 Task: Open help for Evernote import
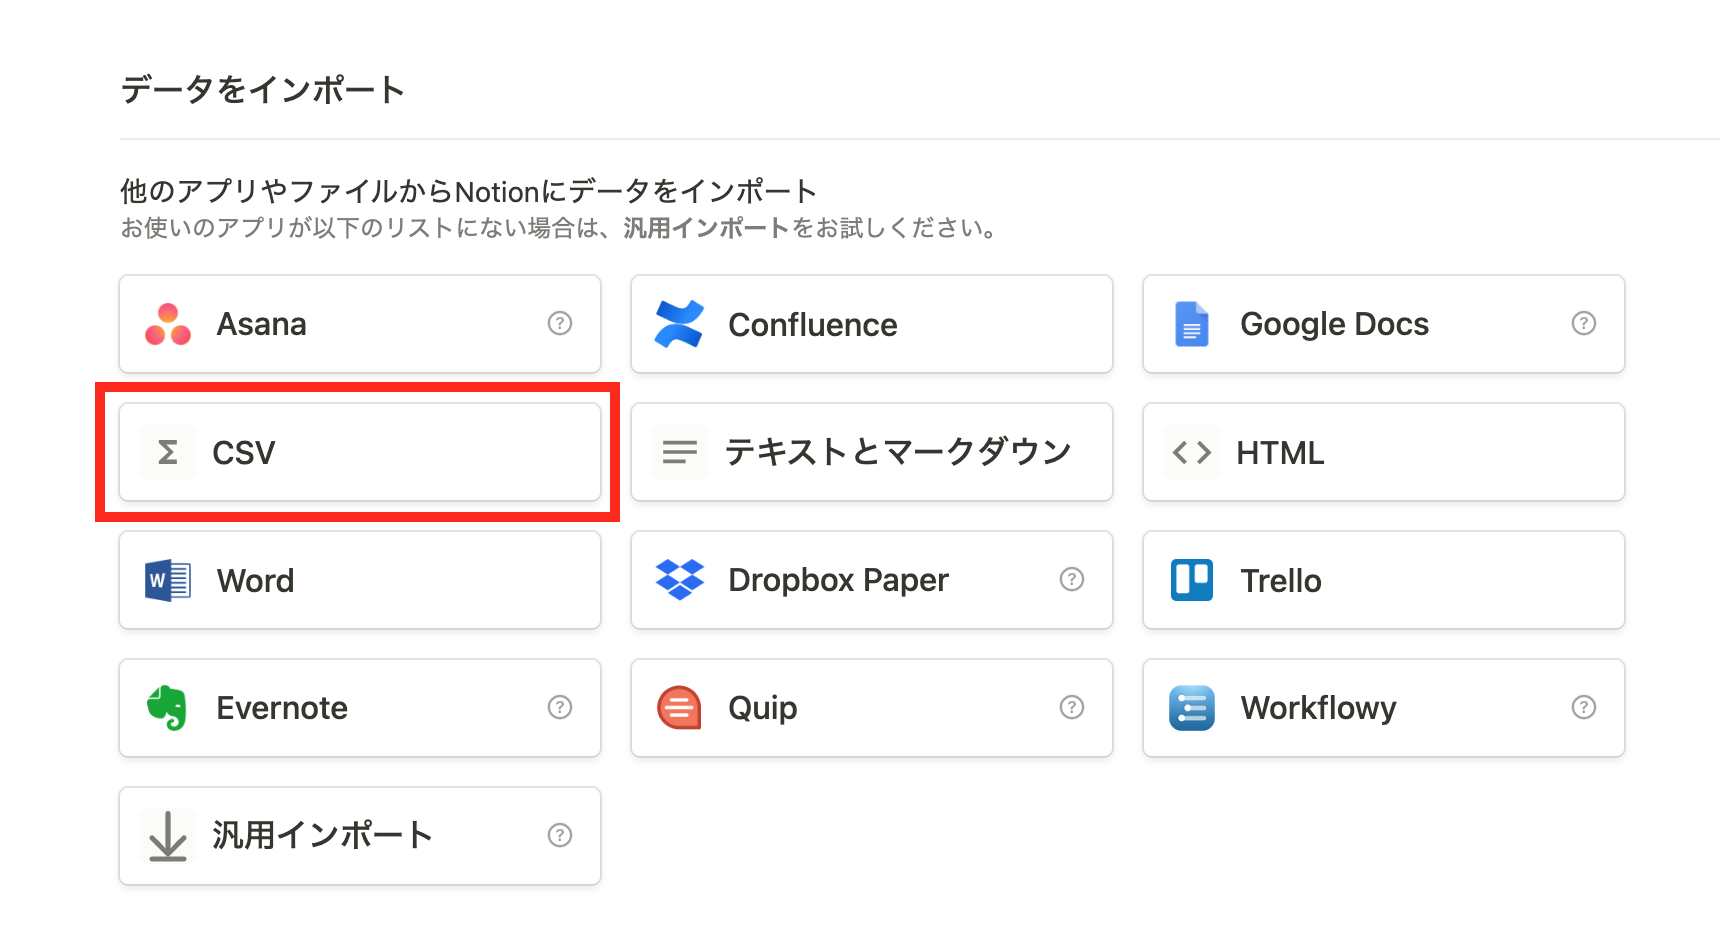(x=560, y=707)
